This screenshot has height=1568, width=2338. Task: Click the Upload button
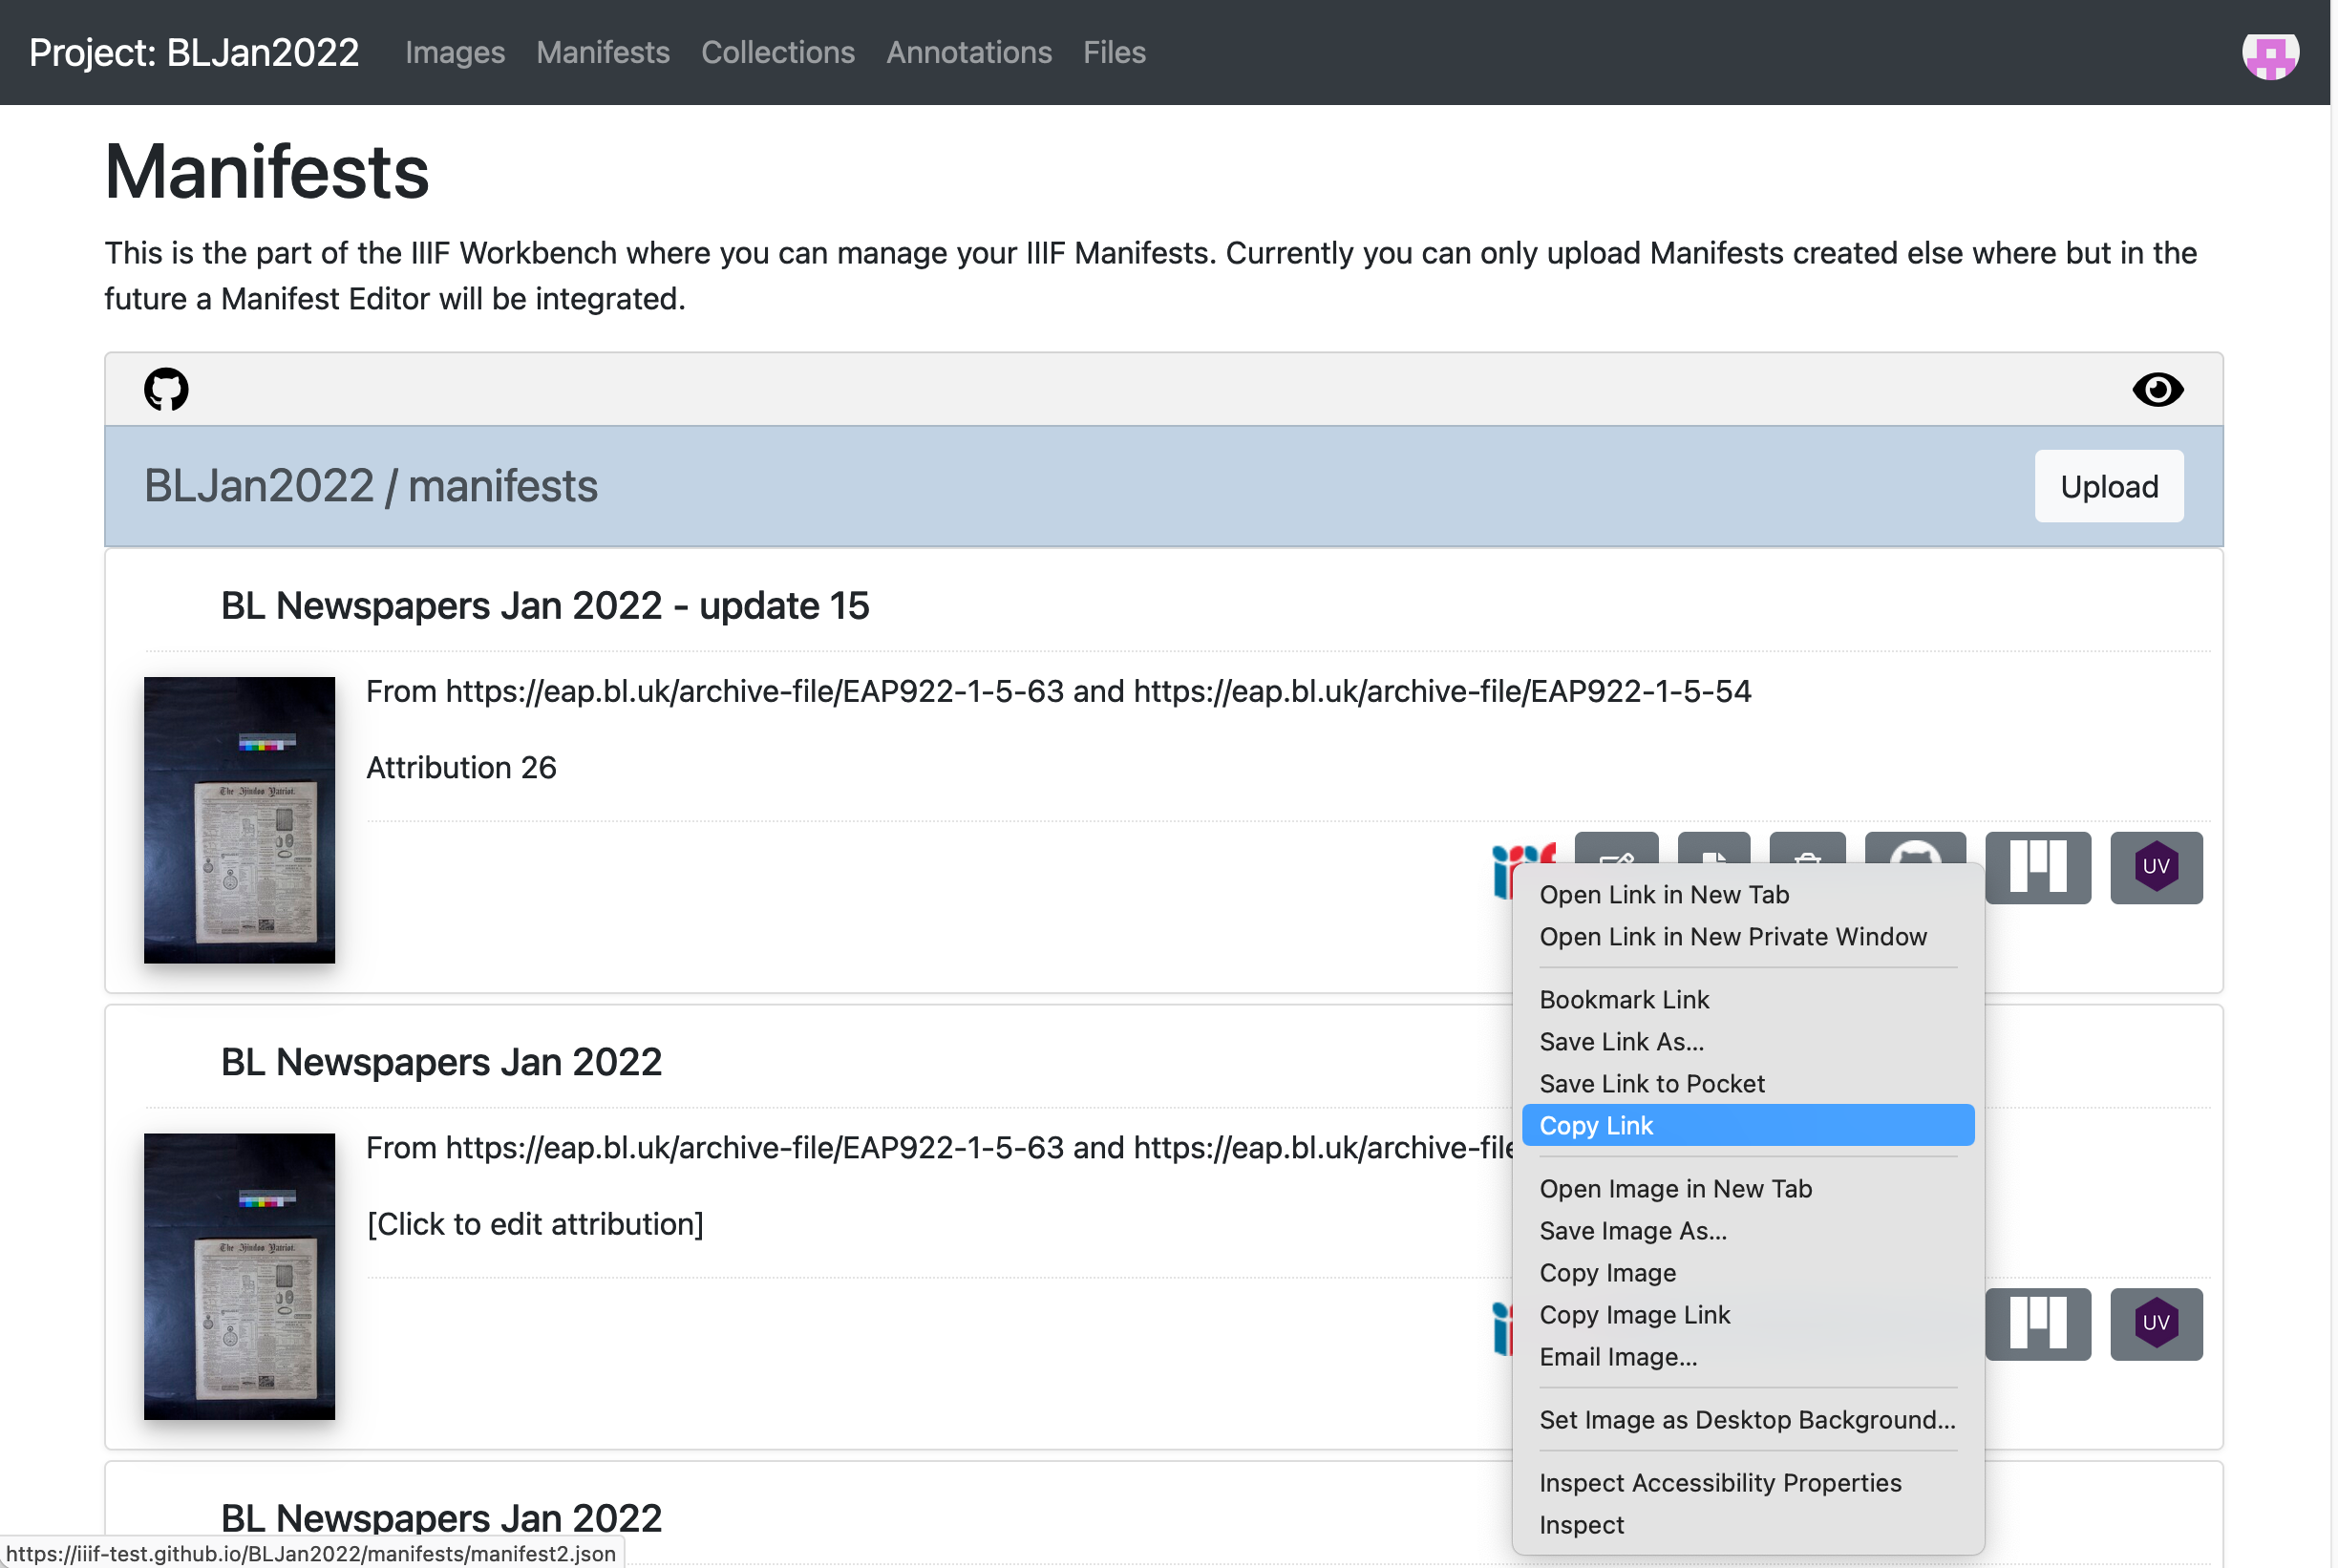[2109, 487]
